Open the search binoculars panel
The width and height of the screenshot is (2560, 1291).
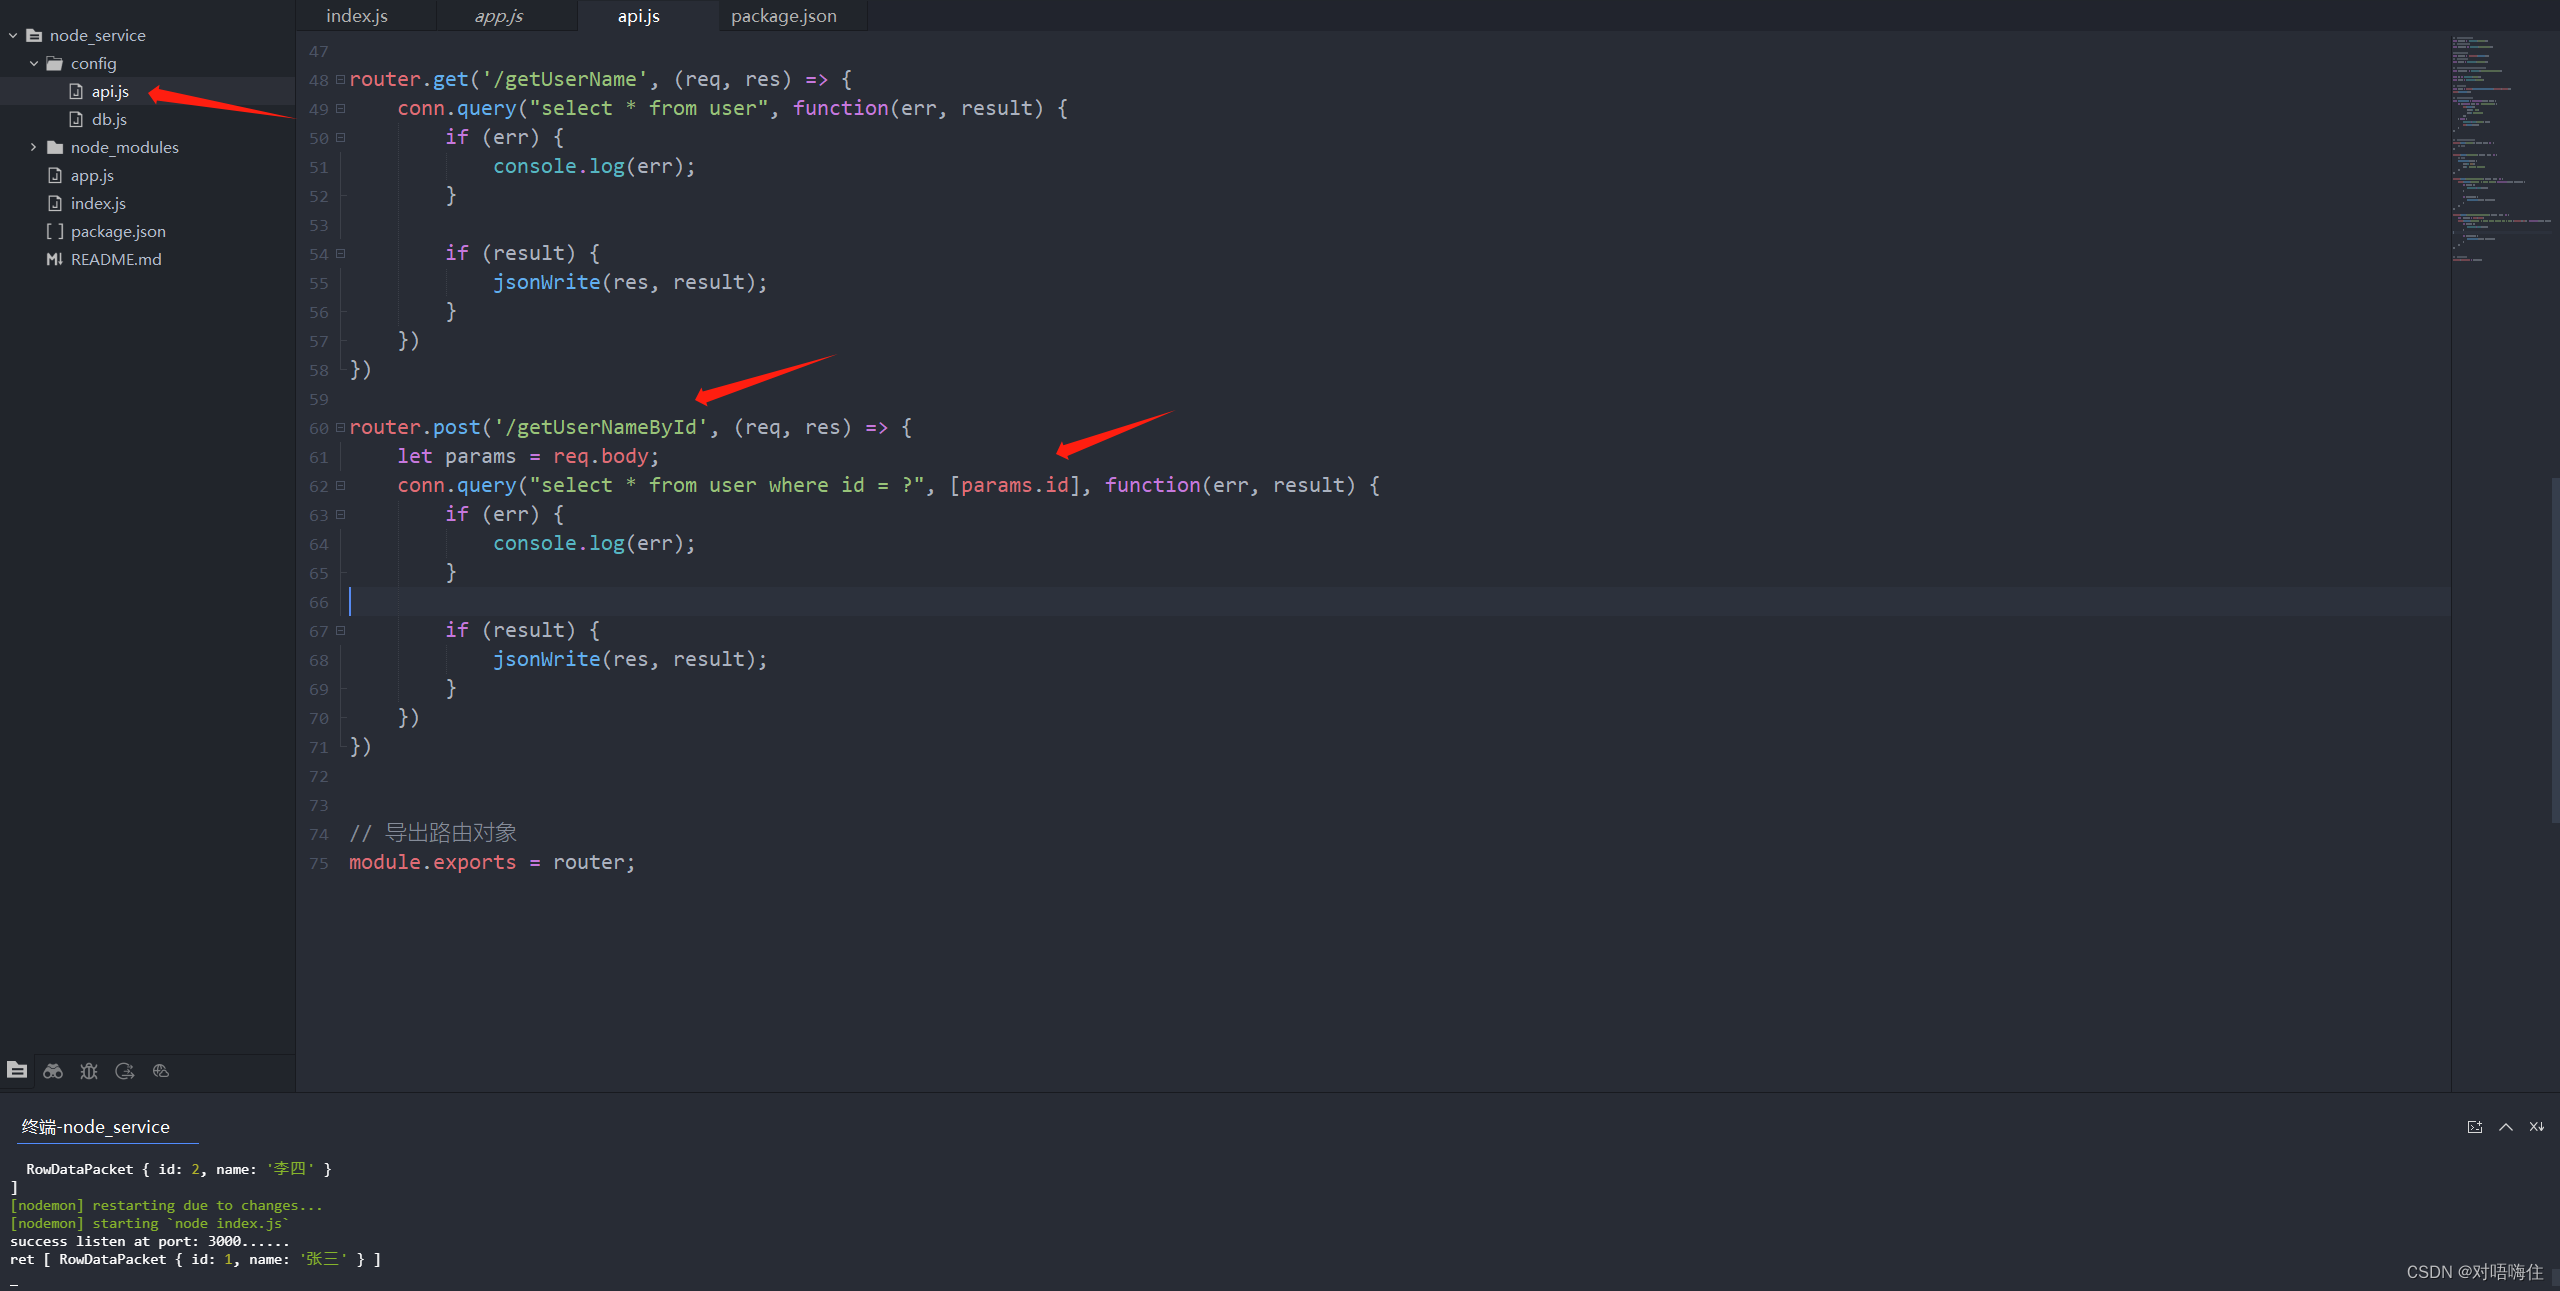[53, 1071]
